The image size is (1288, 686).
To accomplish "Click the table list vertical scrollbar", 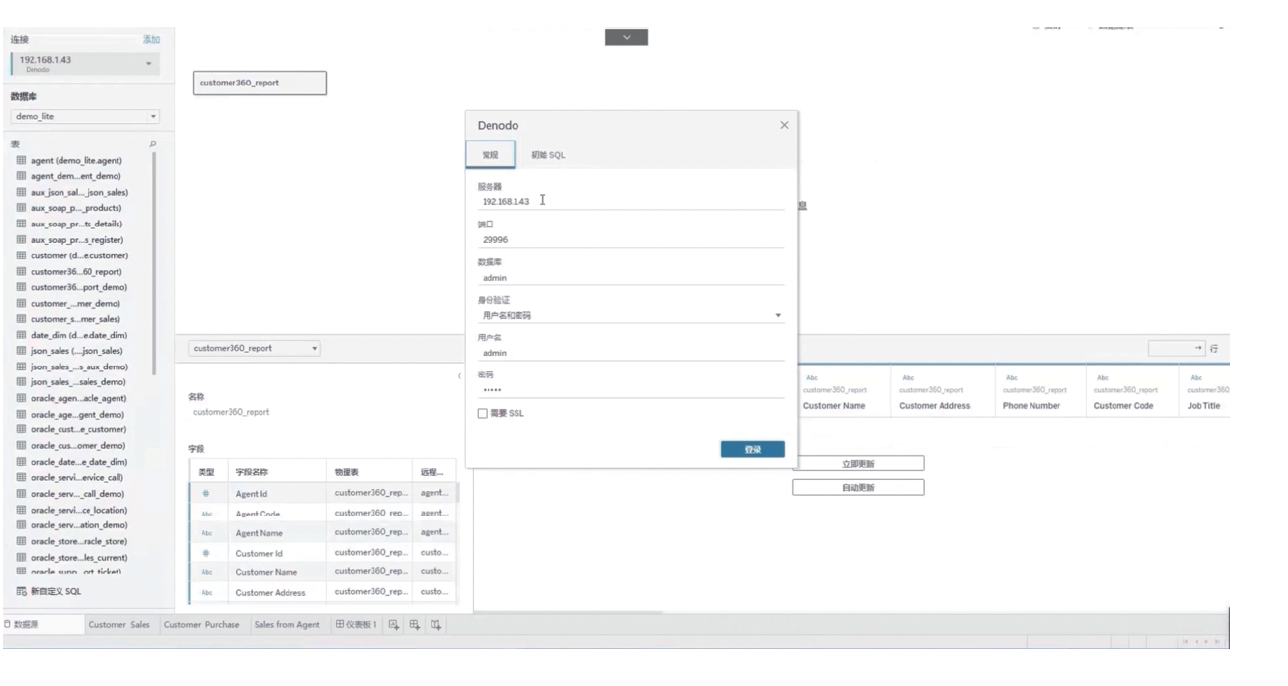I will (155, 263).
